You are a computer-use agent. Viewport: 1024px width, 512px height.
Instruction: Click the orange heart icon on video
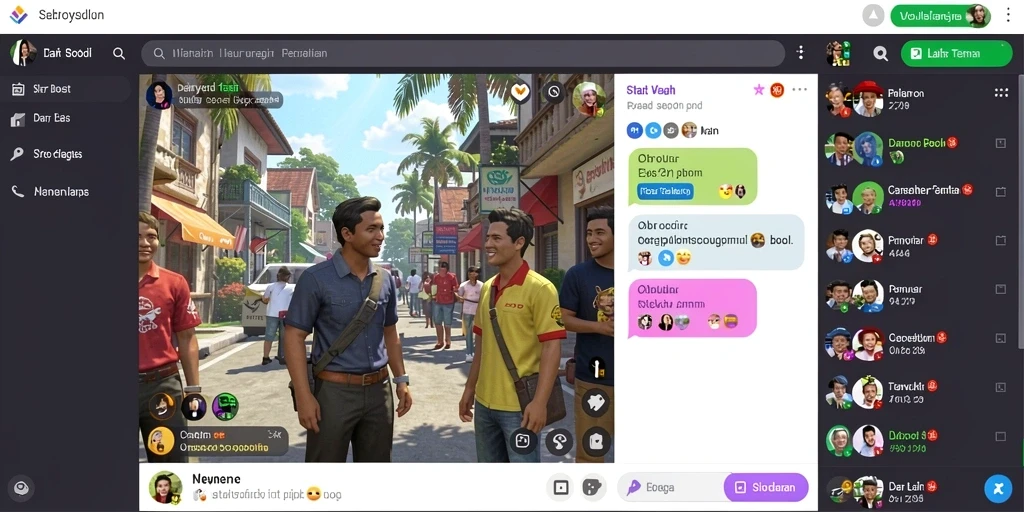pyautogui.click(x=520, y=92)
